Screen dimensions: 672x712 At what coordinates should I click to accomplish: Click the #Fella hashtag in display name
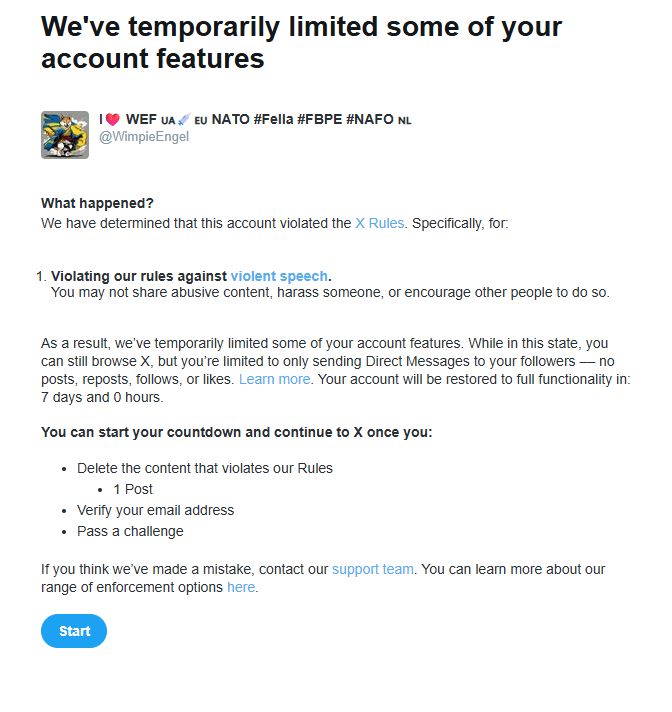[273, 119]
